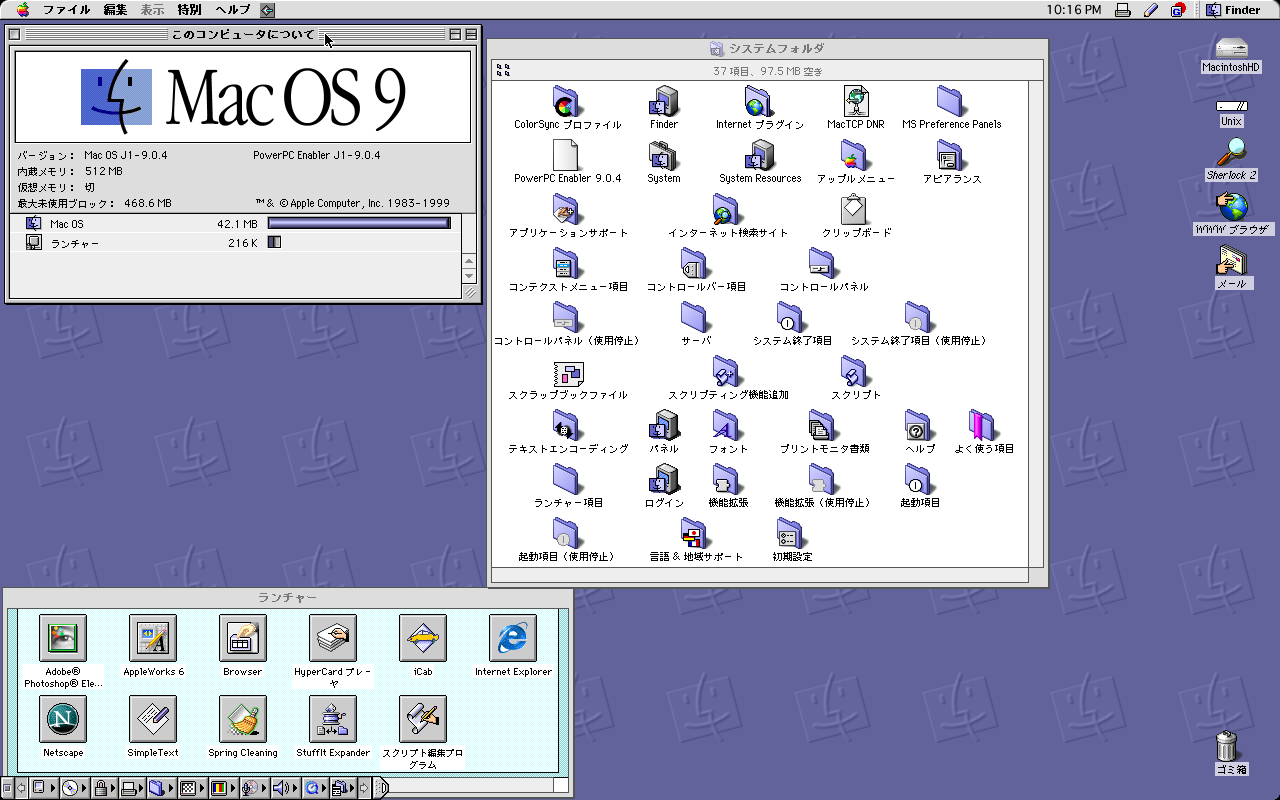Click the Mac OS memory usage bar

(x=359, y=223)
